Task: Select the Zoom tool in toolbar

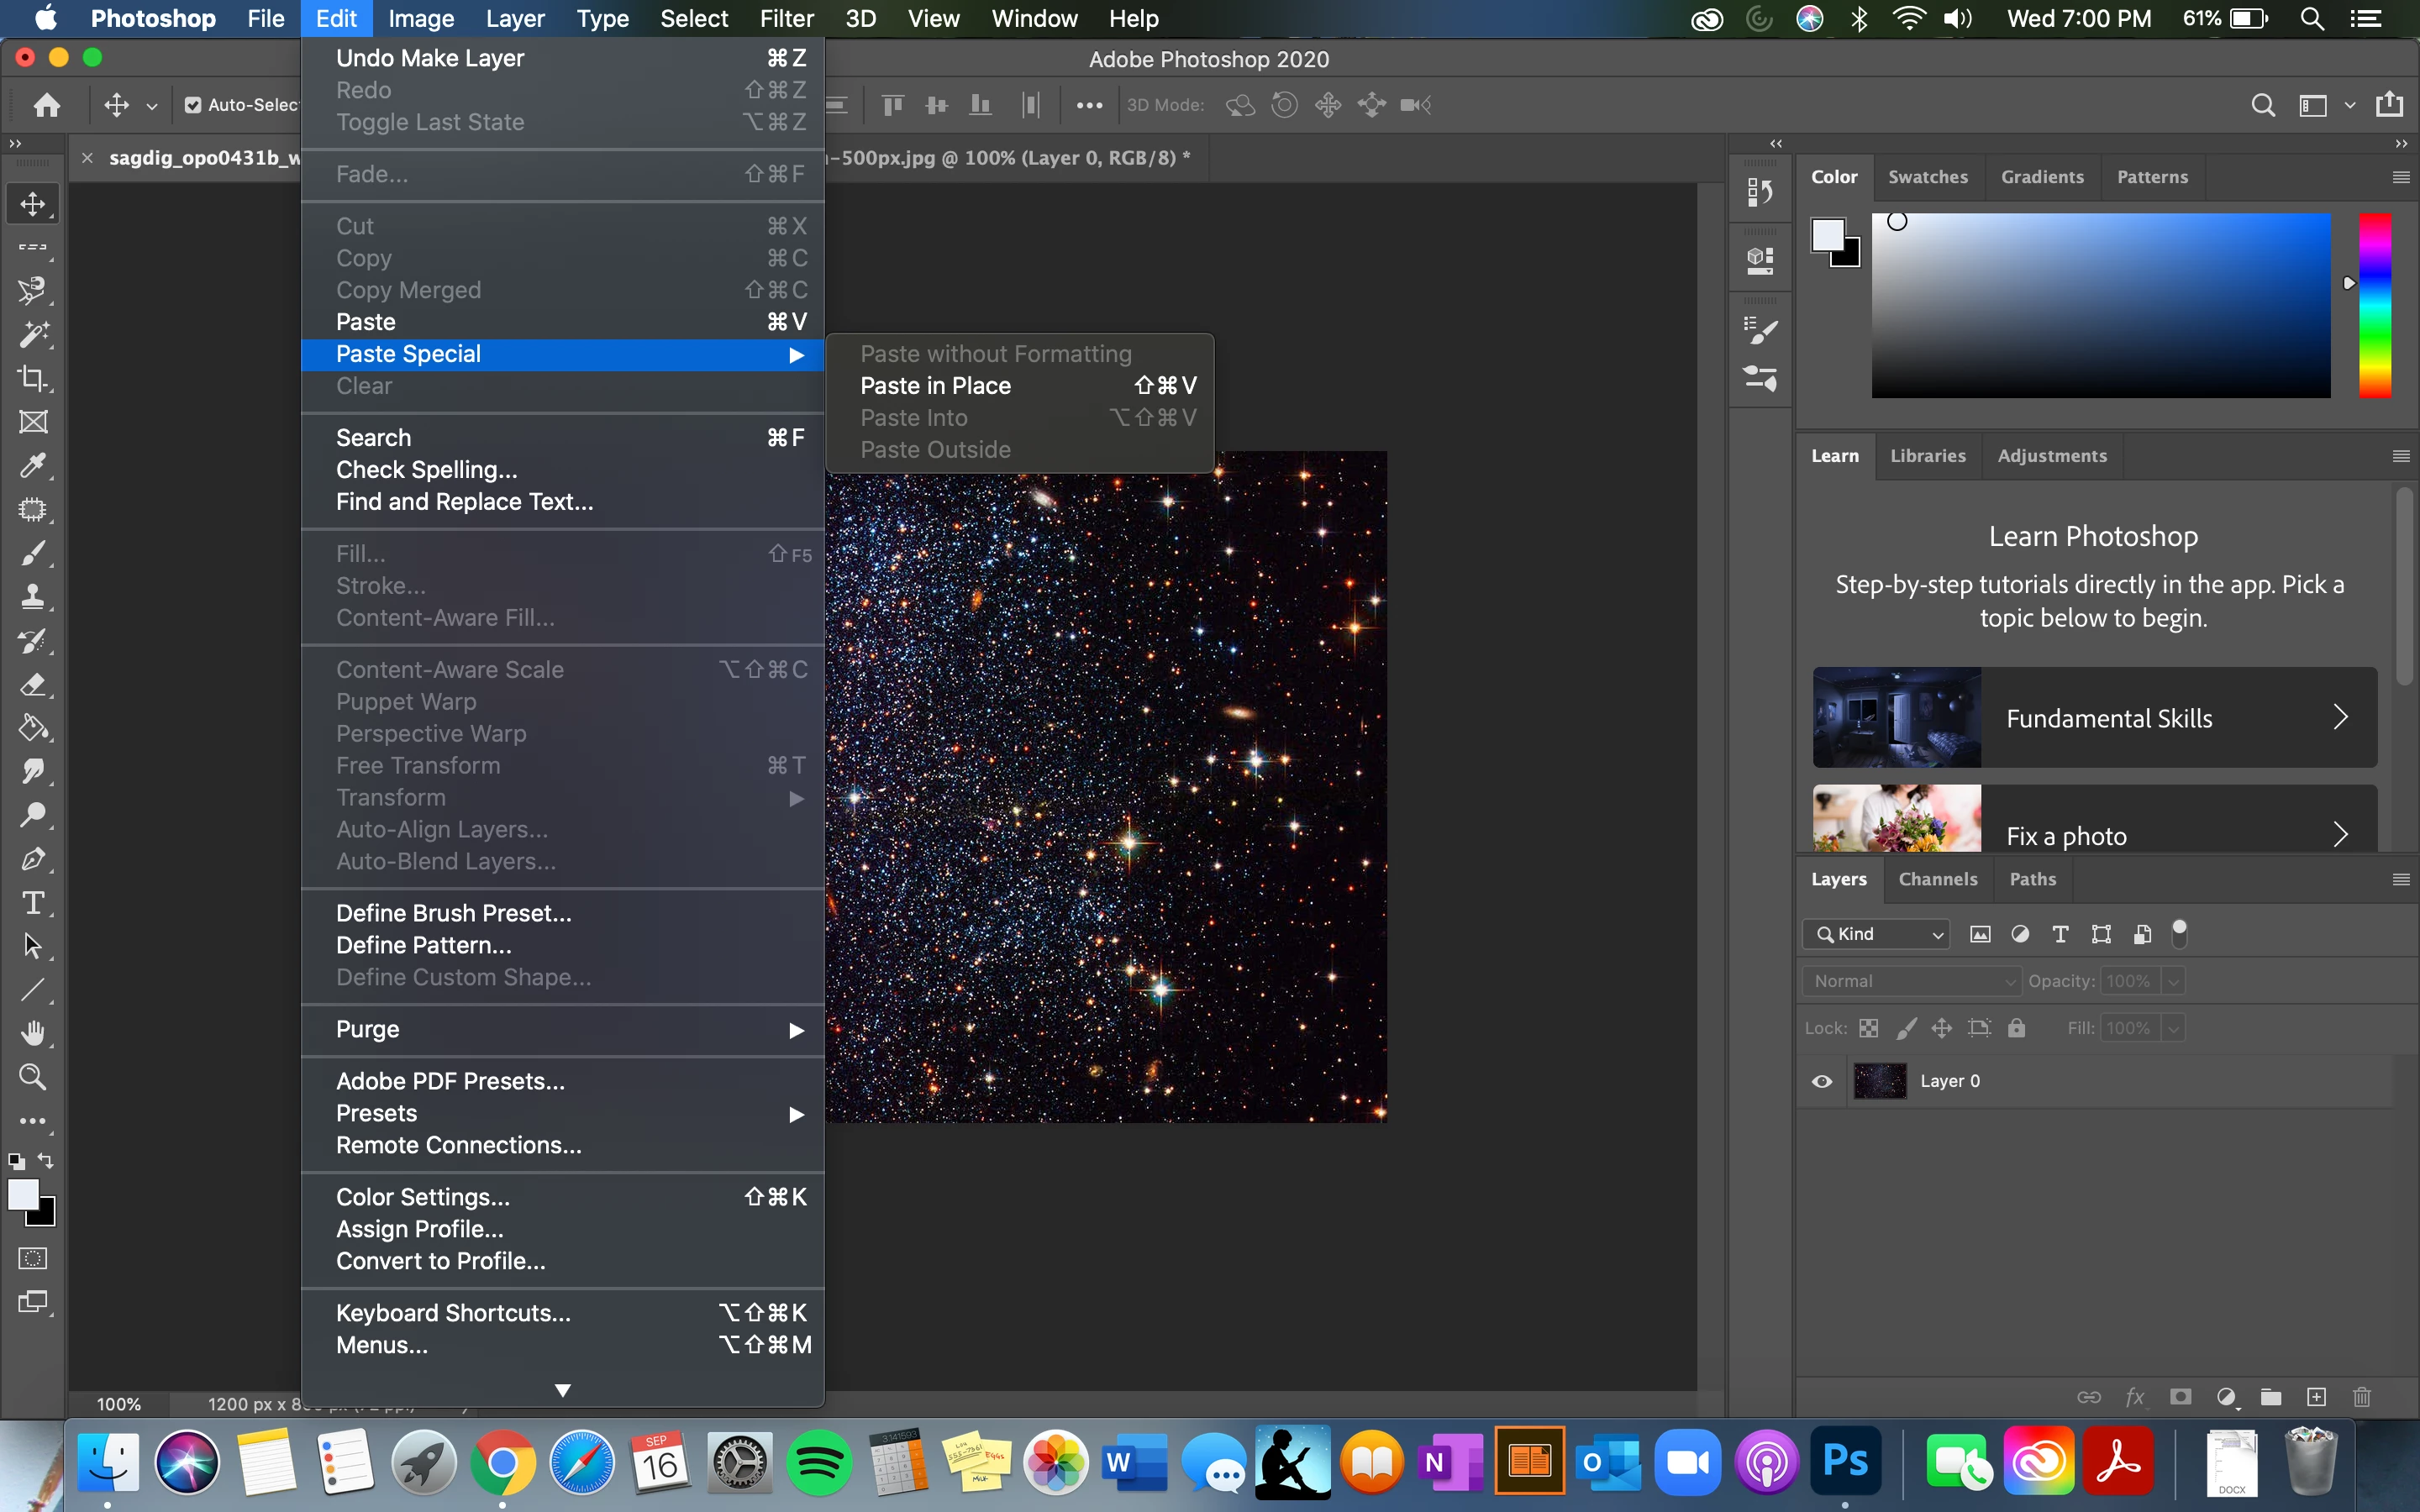Action: (33, 1077)
